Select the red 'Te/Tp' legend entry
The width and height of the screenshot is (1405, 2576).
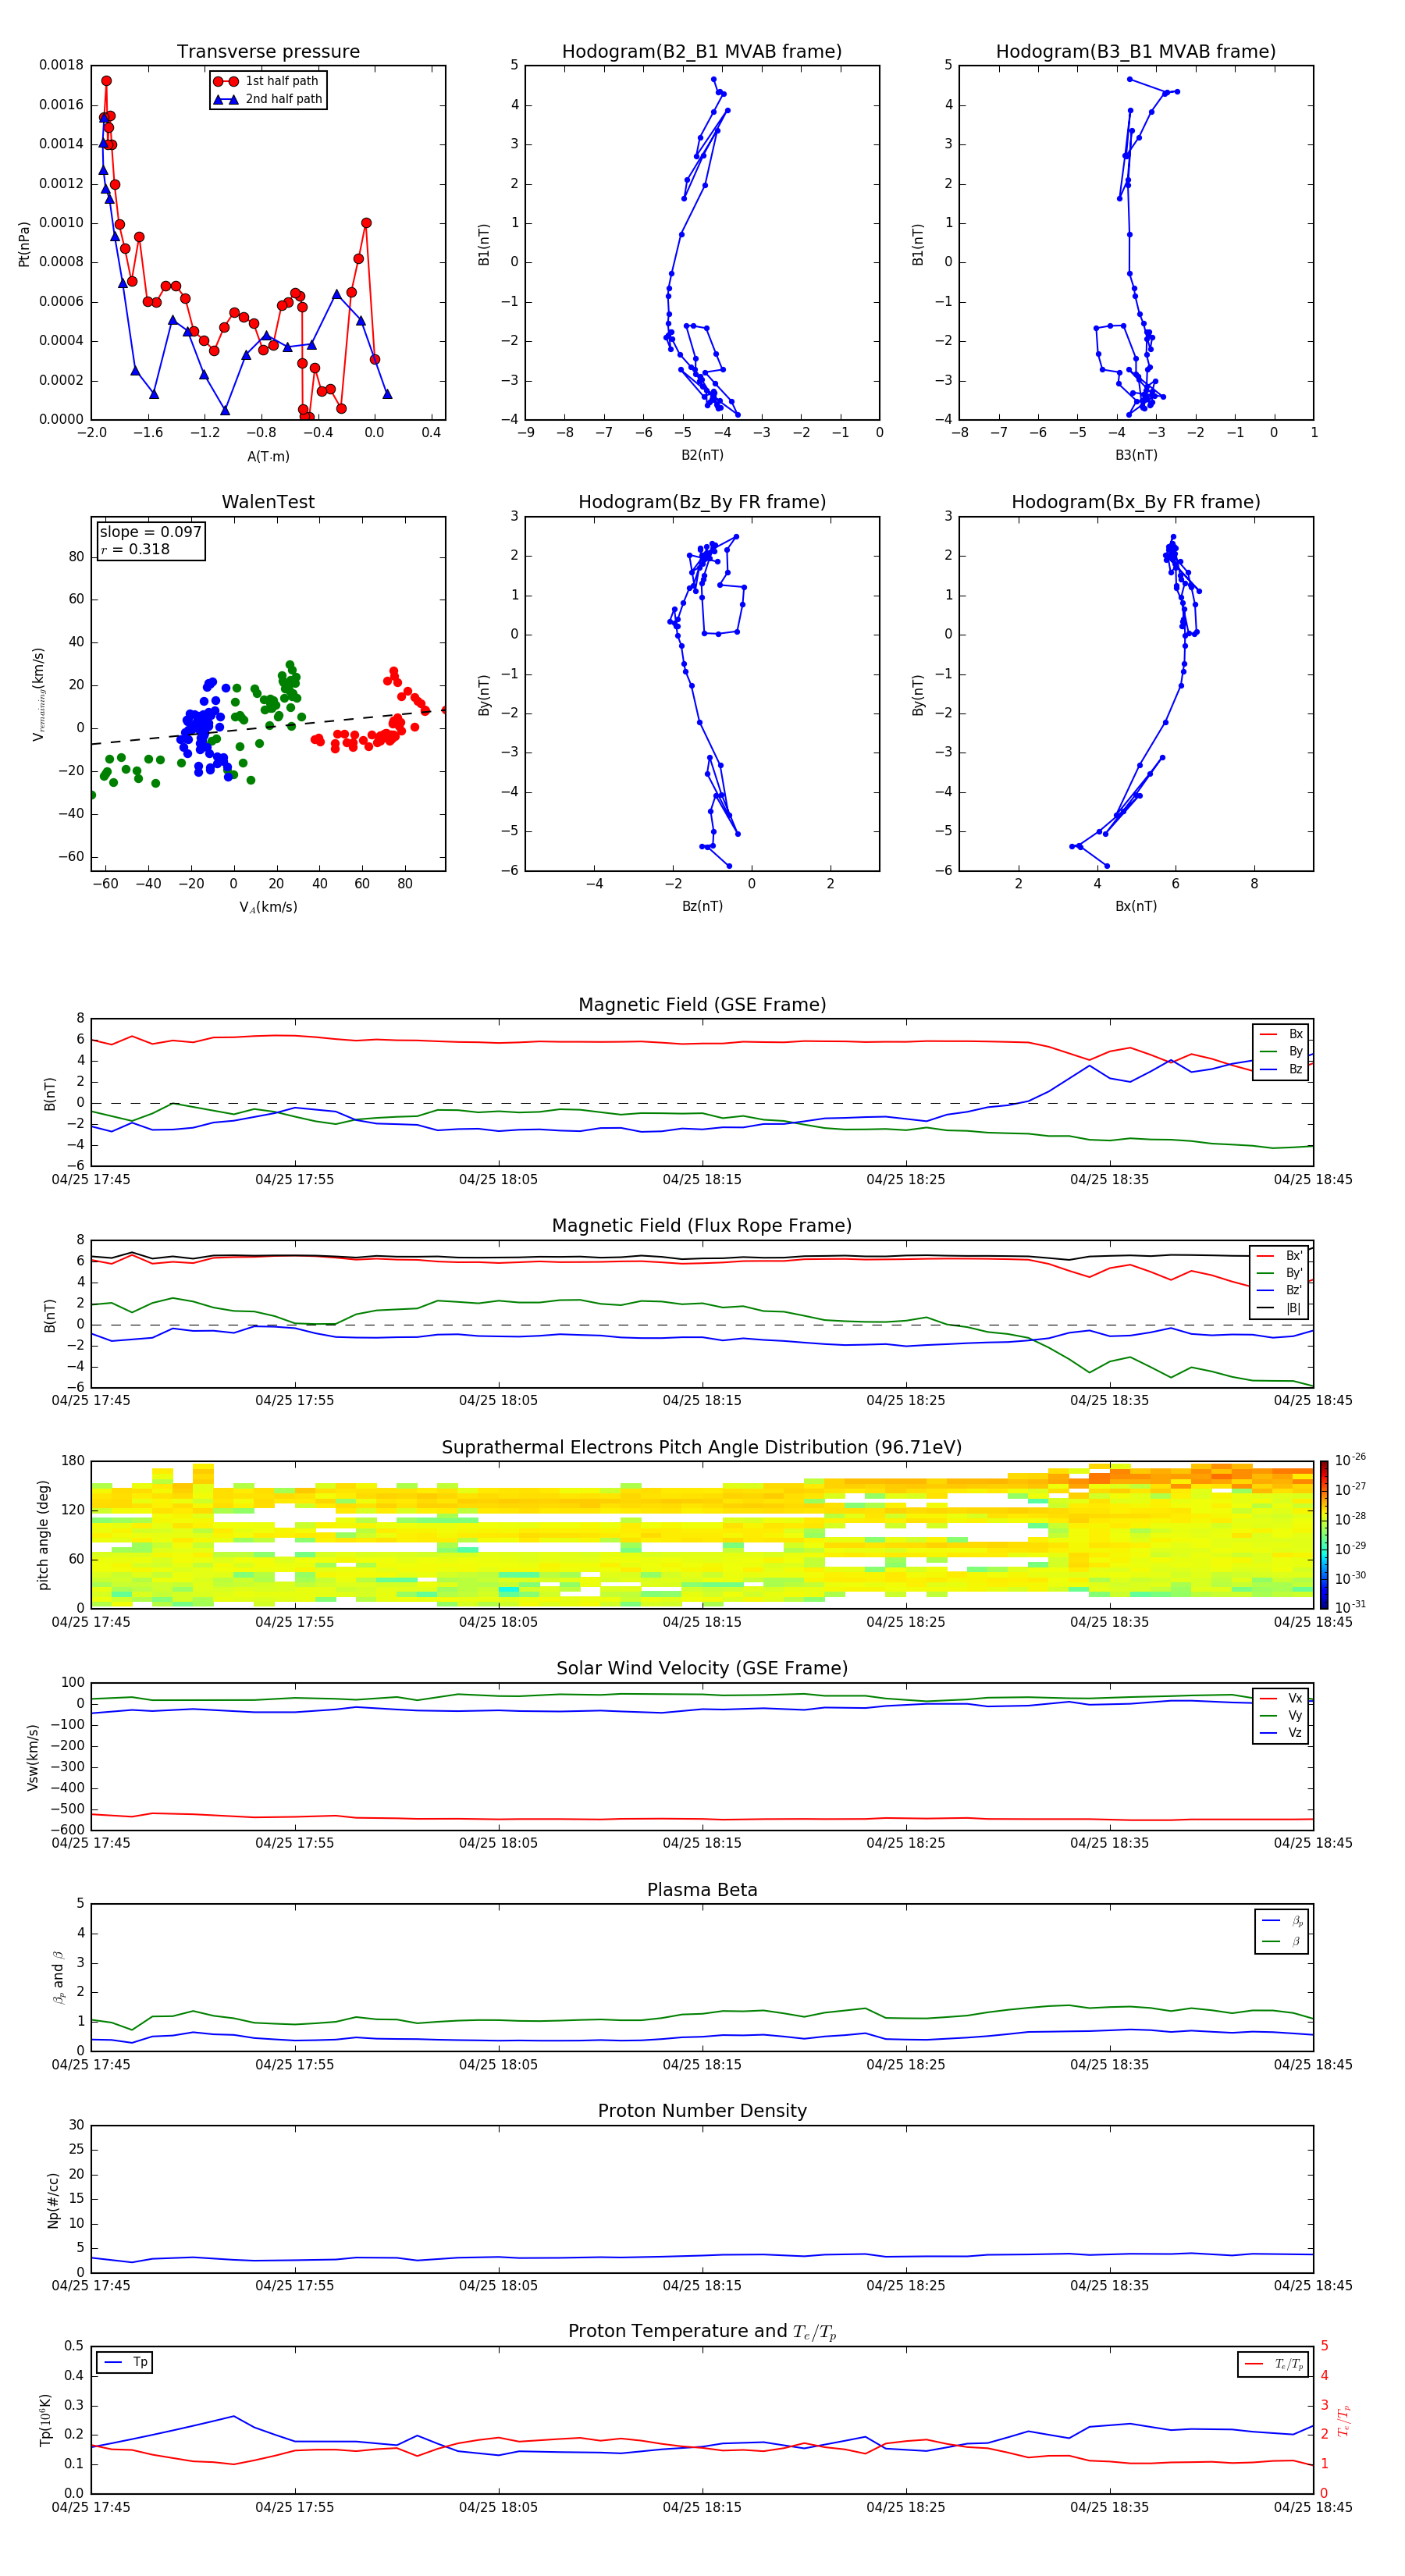1274,2364
